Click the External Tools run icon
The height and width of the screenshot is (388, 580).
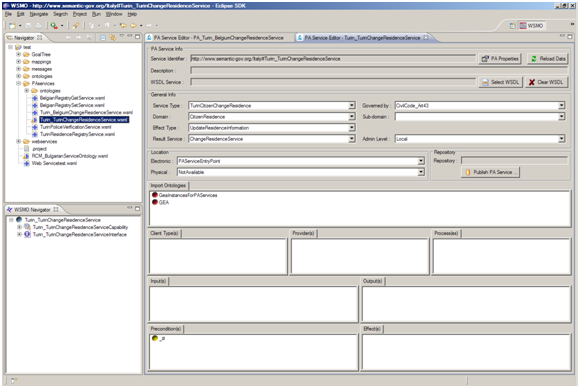(54, 26)
